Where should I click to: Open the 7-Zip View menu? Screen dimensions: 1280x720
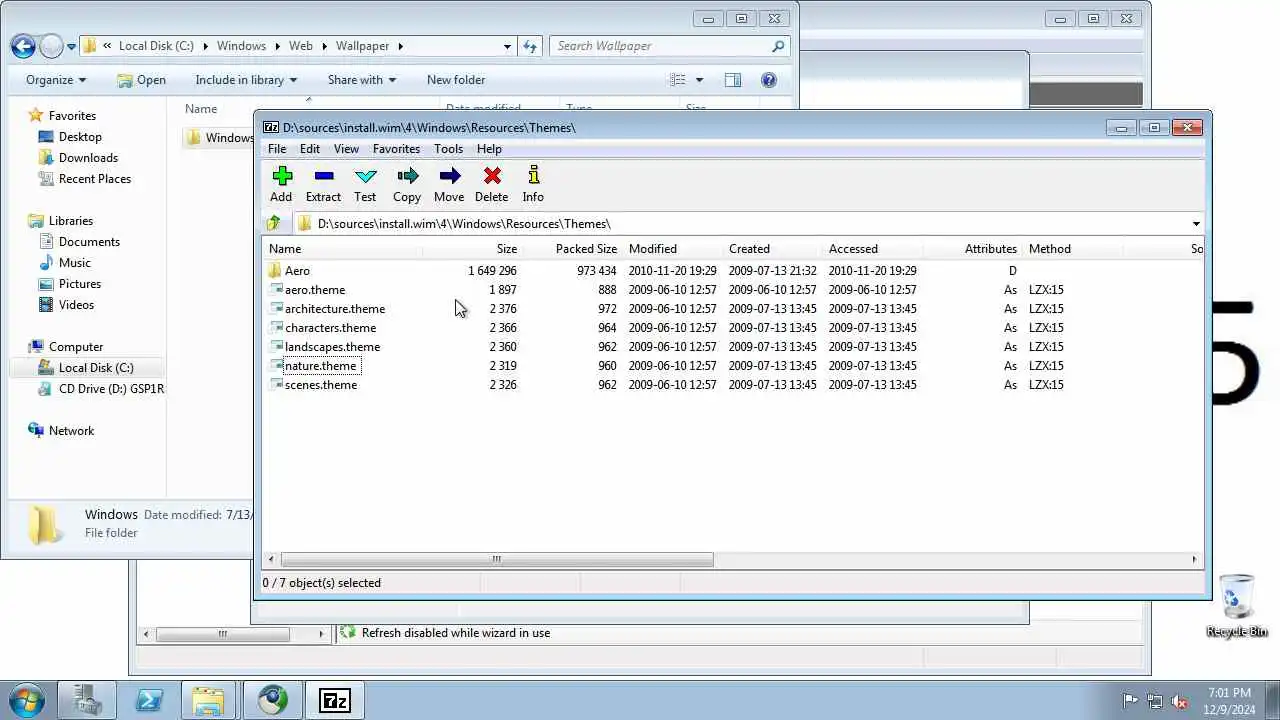pos(346,149)
